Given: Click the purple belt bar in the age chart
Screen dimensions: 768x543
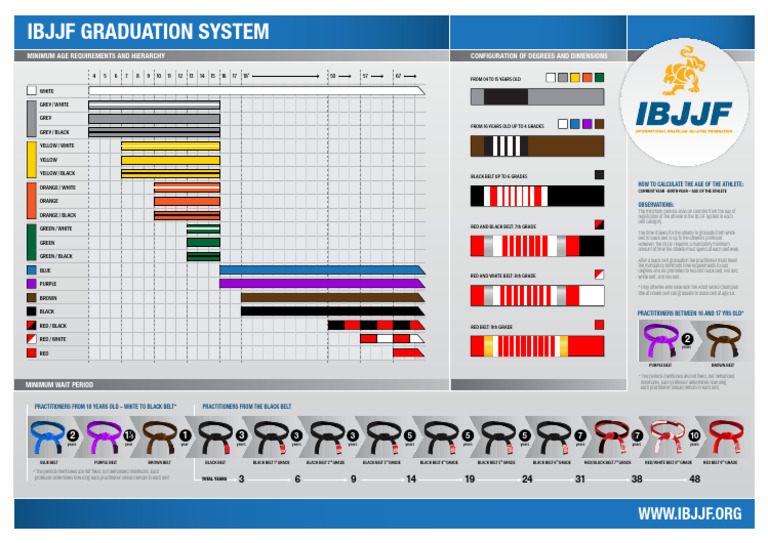Looking at the screenshot, I should (x=322, y=284).
